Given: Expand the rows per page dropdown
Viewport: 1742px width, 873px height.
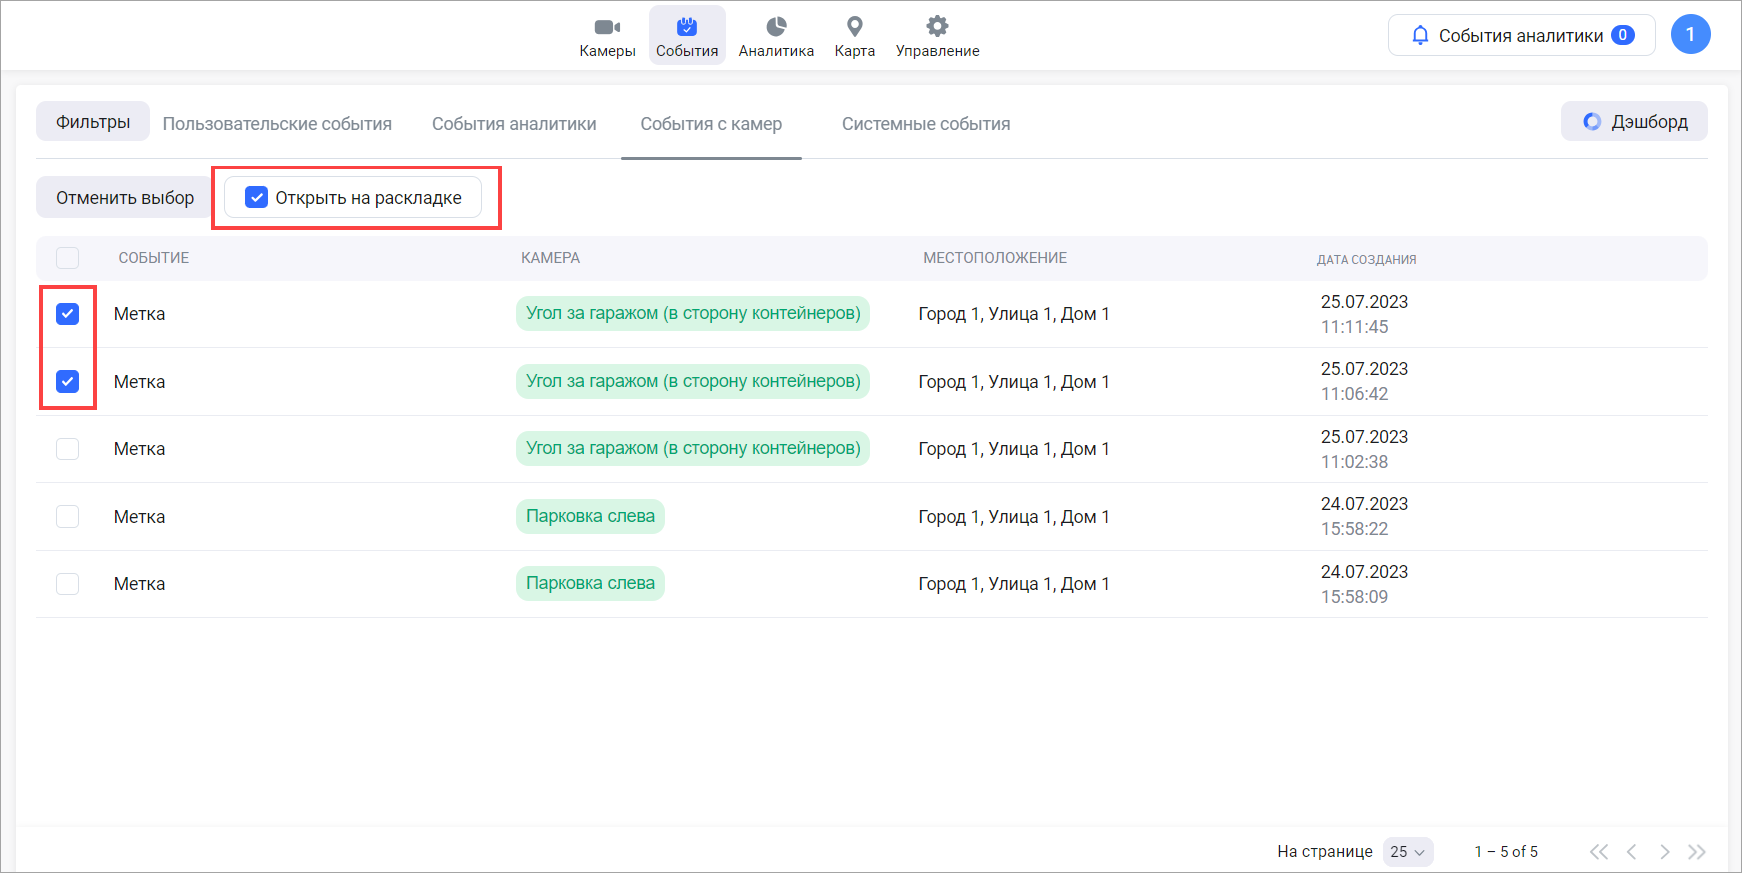Looking at the screenshot, I should click(x=1408, y=852).
